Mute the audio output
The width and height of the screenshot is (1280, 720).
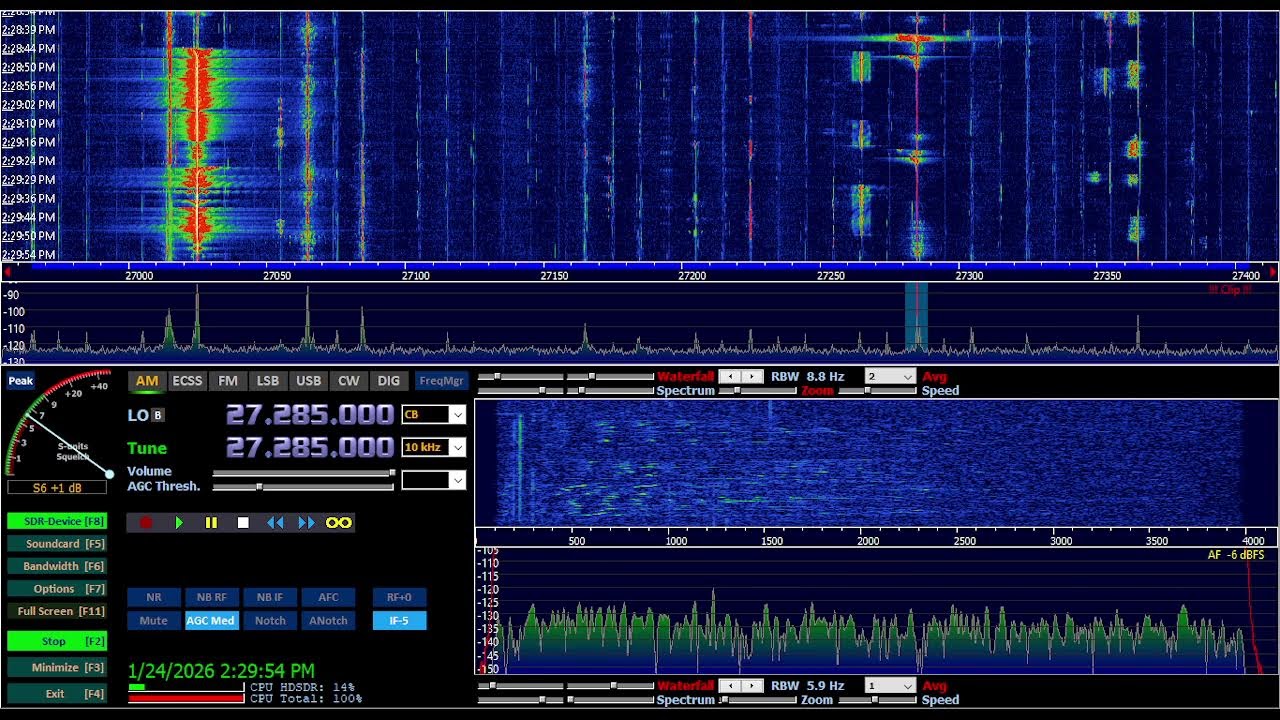(x=154, y=620)
